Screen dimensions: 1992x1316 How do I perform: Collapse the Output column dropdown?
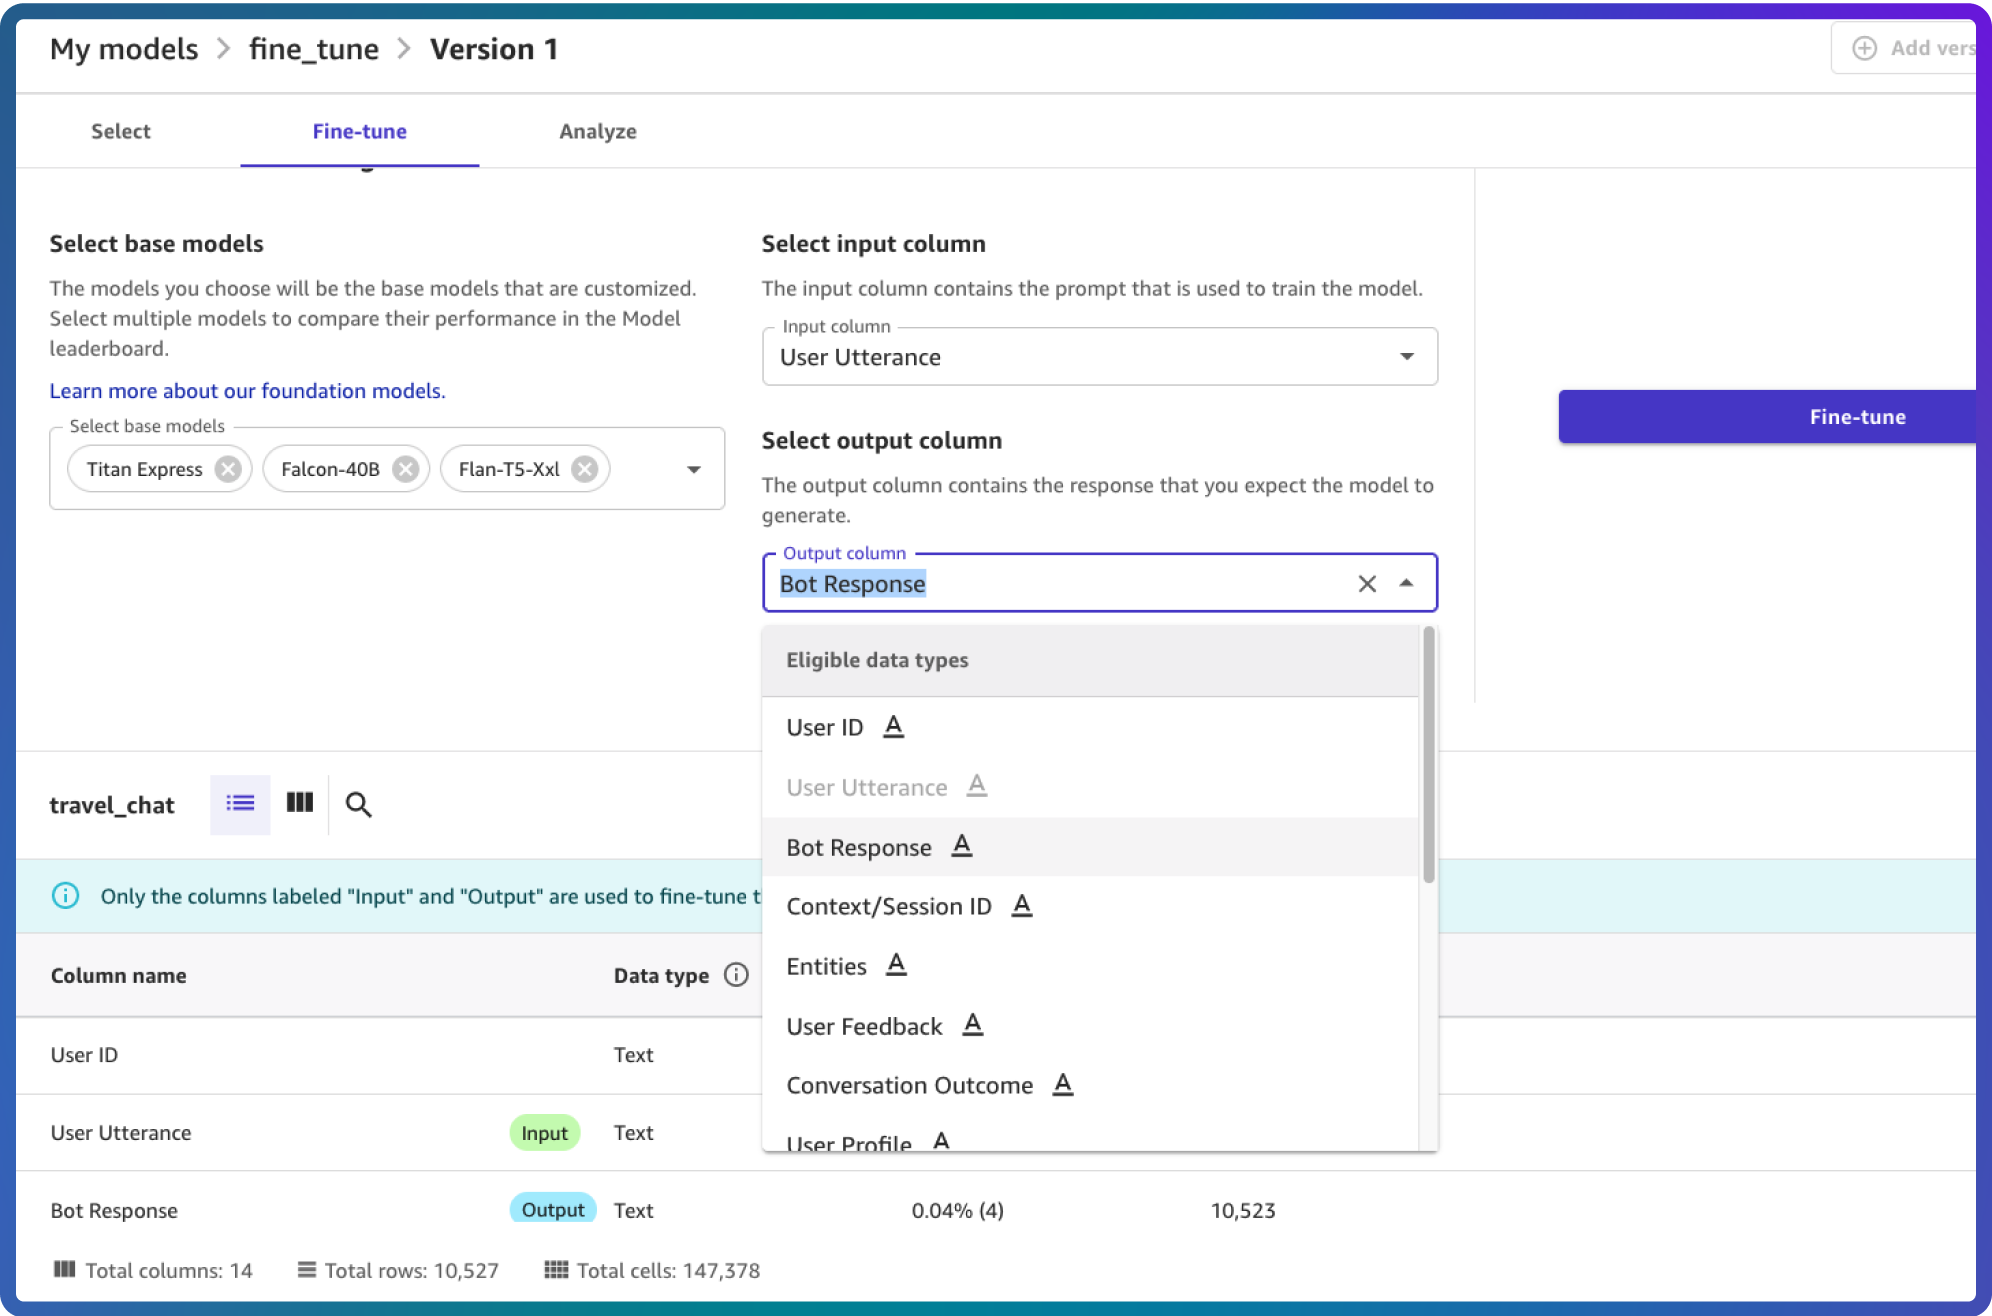1405,583
